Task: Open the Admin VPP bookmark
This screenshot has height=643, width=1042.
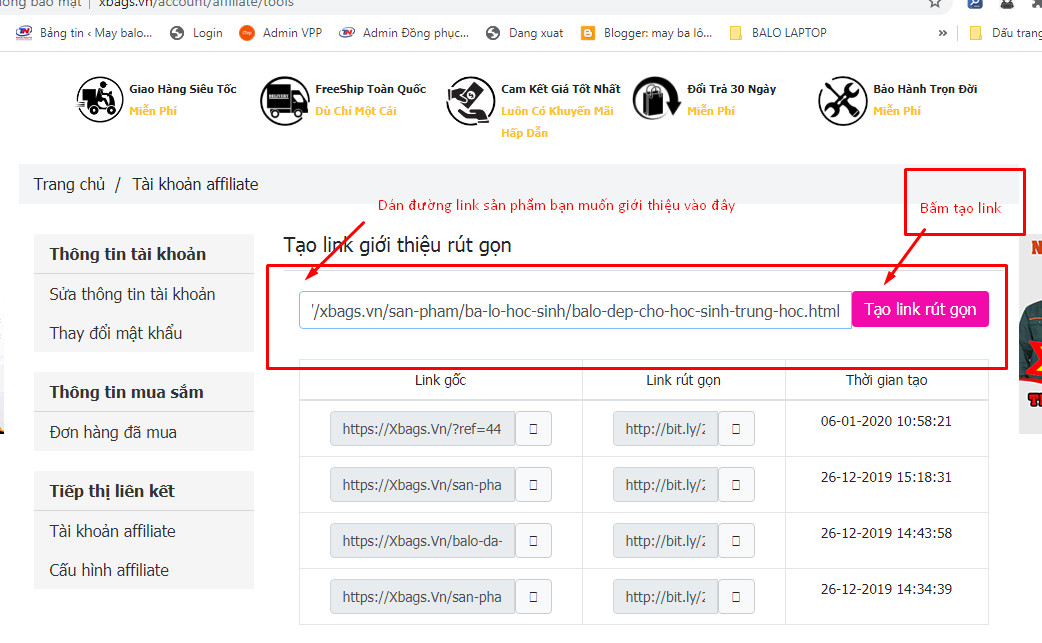Action: click(284, 33)
